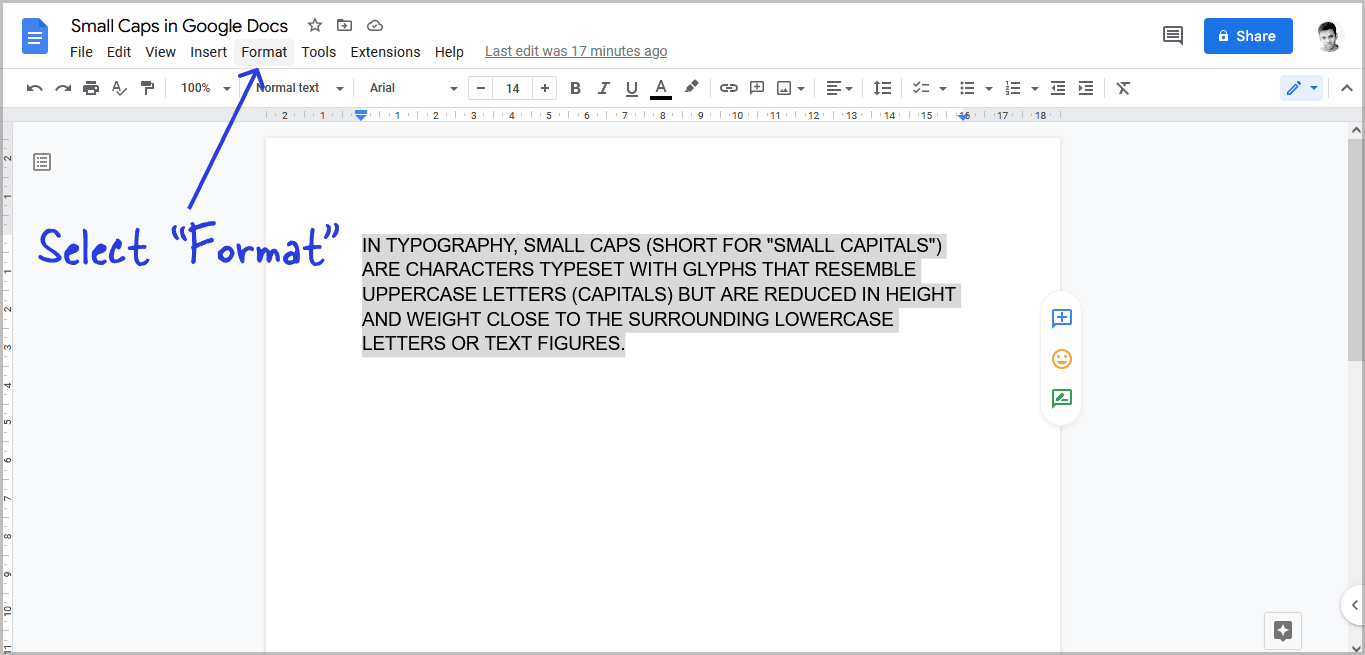Screen dimensions: 1365x655
Task: Insert a checklist
Action: click(x=921, y=88)
